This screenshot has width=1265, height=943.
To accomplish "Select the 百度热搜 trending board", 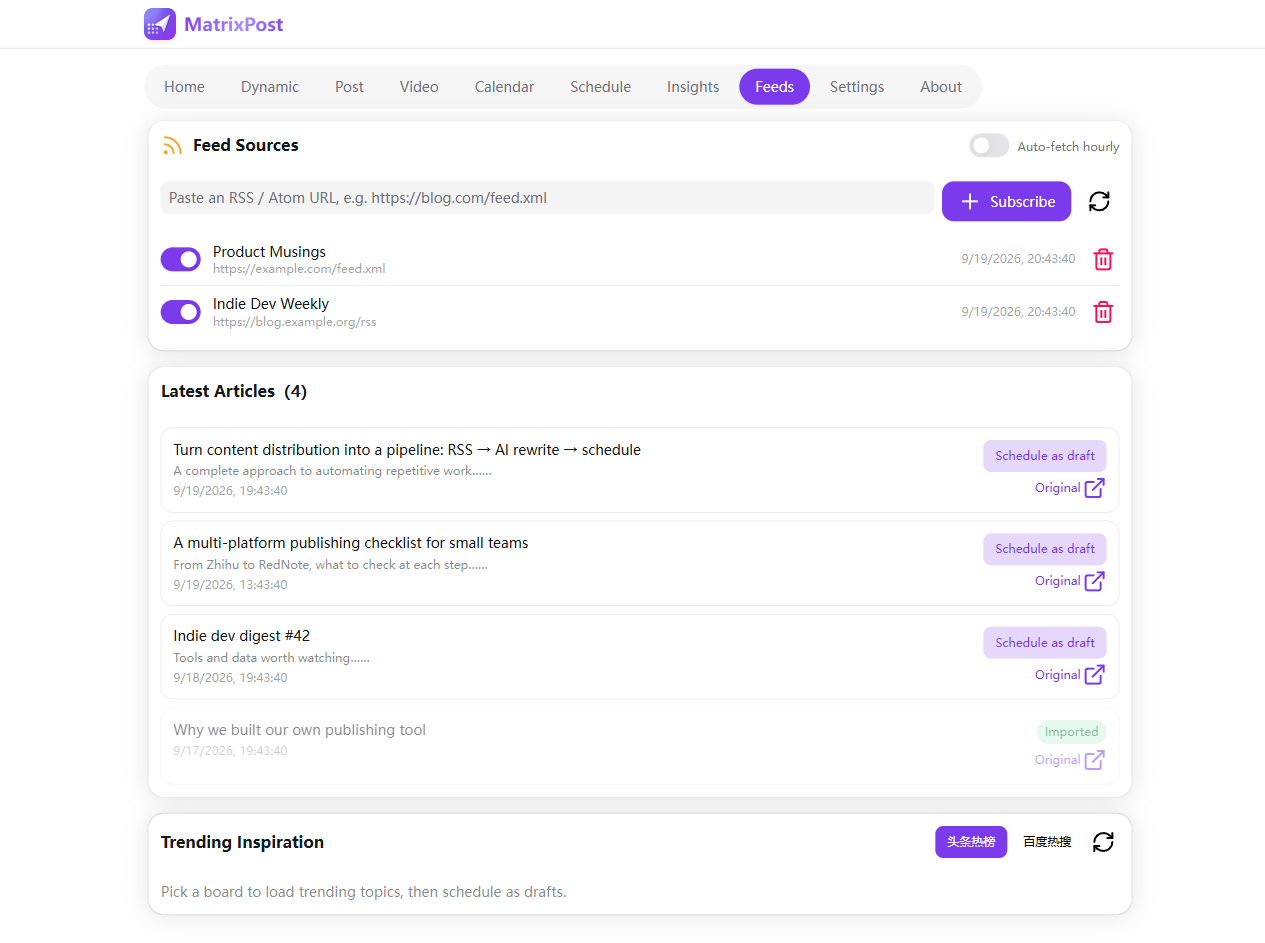I will click(1047, 842).
